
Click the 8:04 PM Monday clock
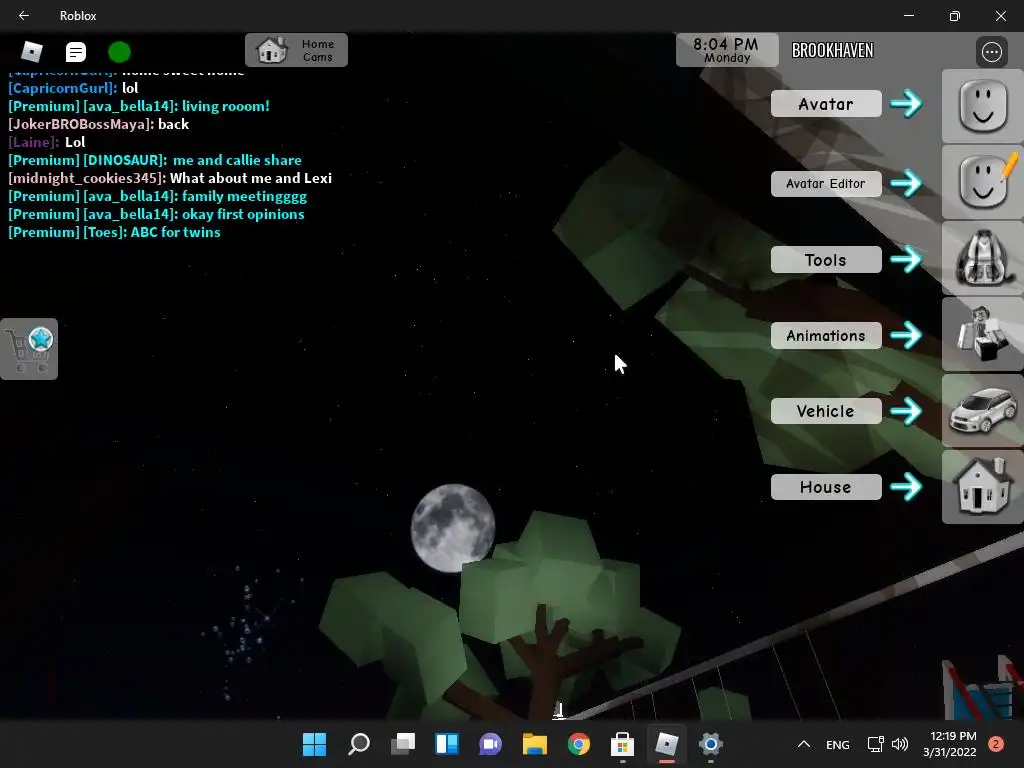726,50
